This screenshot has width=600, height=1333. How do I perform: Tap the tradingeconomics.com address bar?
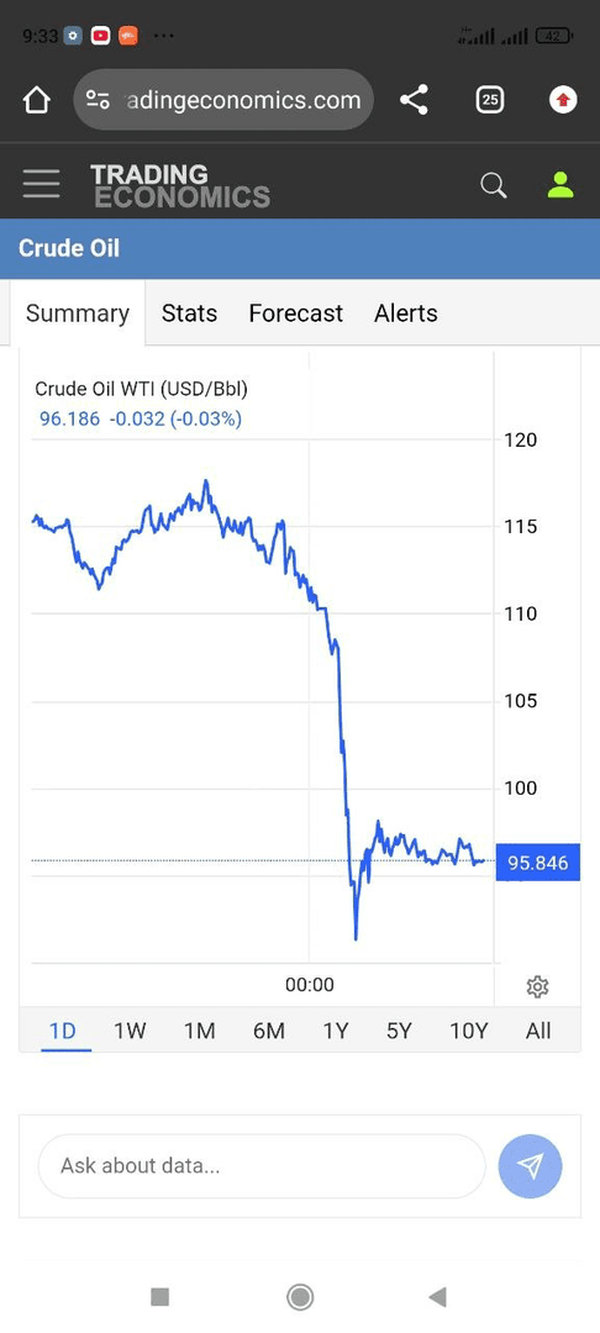(x=224, y=100)
